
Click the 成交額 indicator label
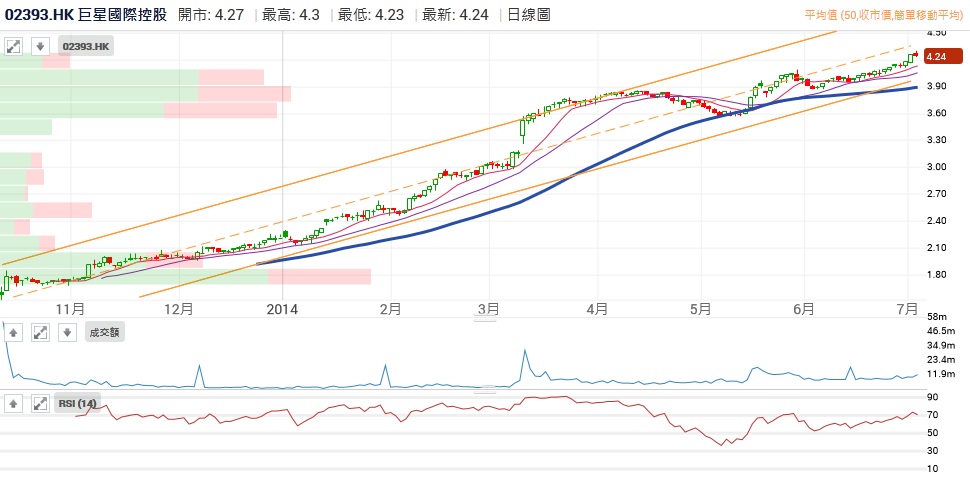tap(104, 332)
